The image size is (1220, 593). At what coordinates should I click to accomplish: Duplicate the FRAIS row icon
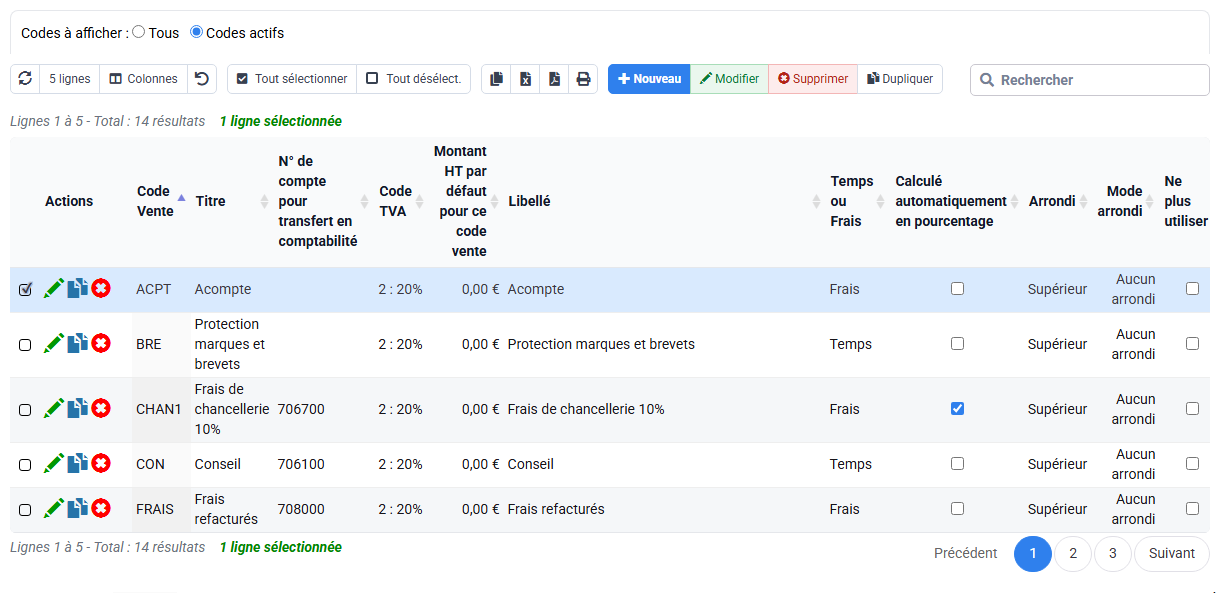pyautogui.click(x=78, y=509)
